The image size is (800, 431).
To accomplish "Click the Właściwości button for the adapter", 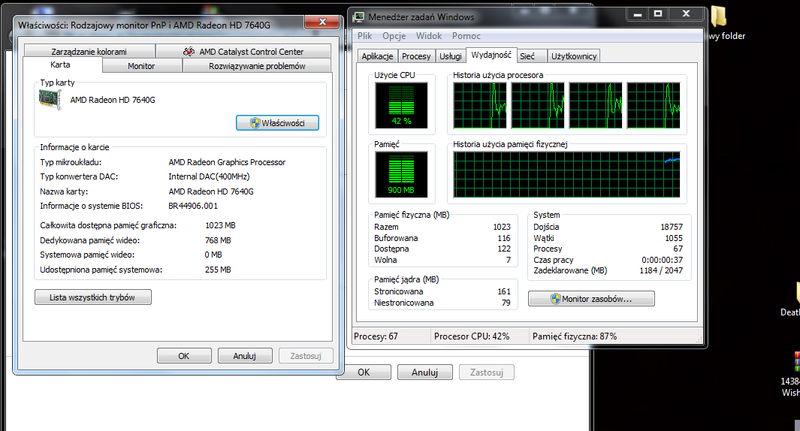I will coord(278,123).
